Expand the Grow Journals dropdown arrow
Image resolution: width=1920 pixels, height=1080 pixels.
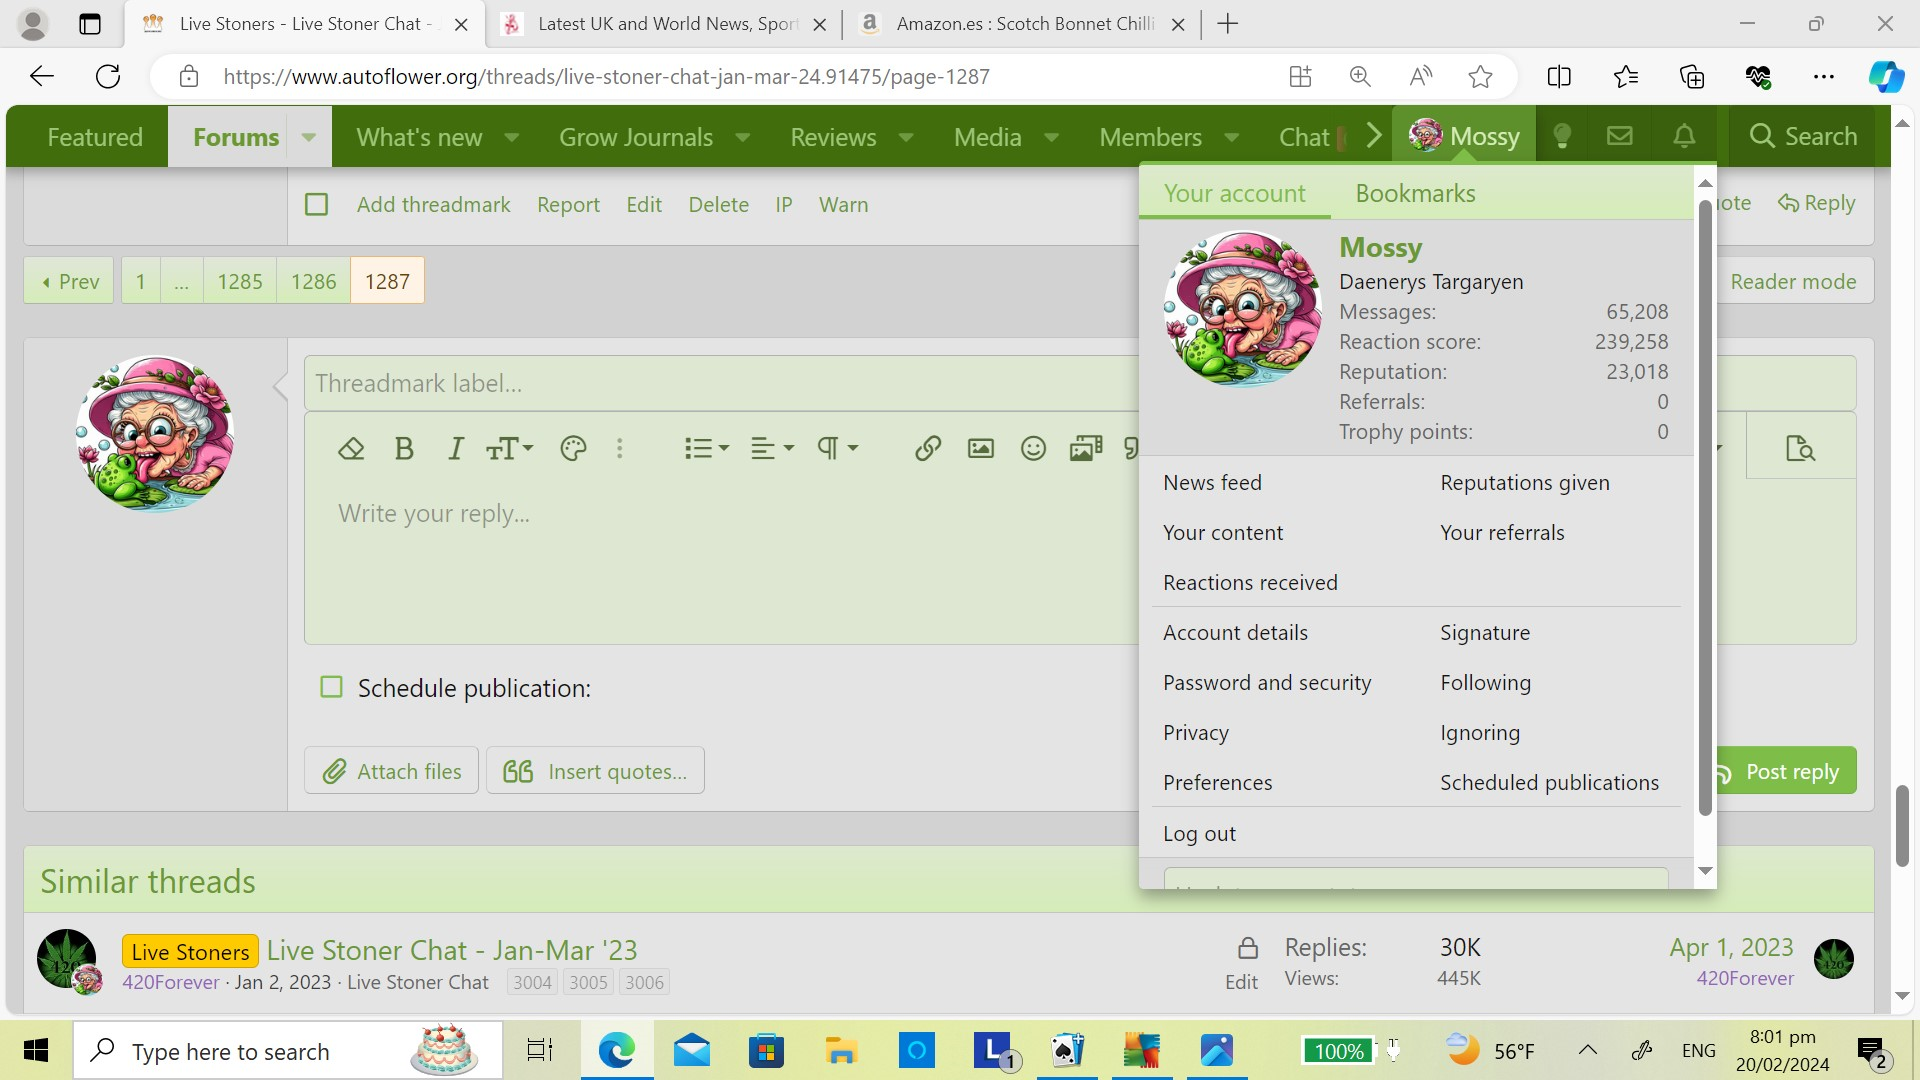coord(742,137)
